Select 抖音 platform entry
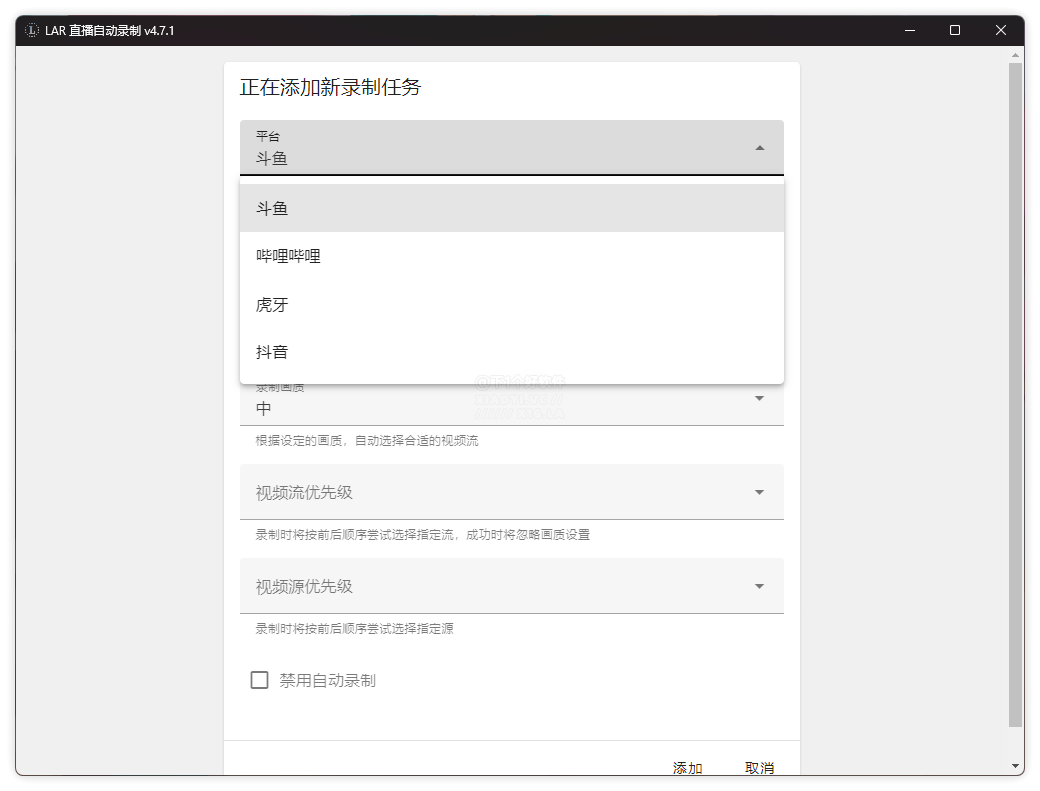 pyautogui.click(x=511, y=352)
